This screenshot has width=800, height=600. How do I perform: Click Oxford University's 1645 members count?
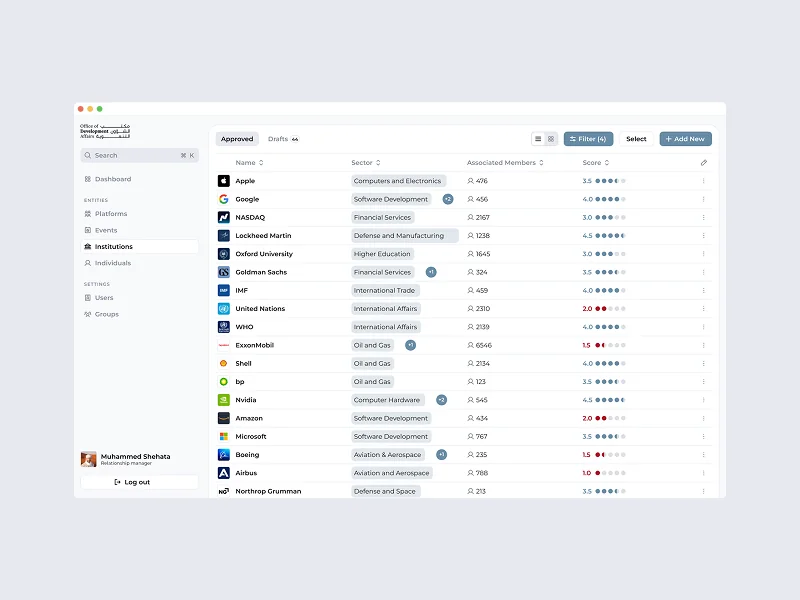479,254
